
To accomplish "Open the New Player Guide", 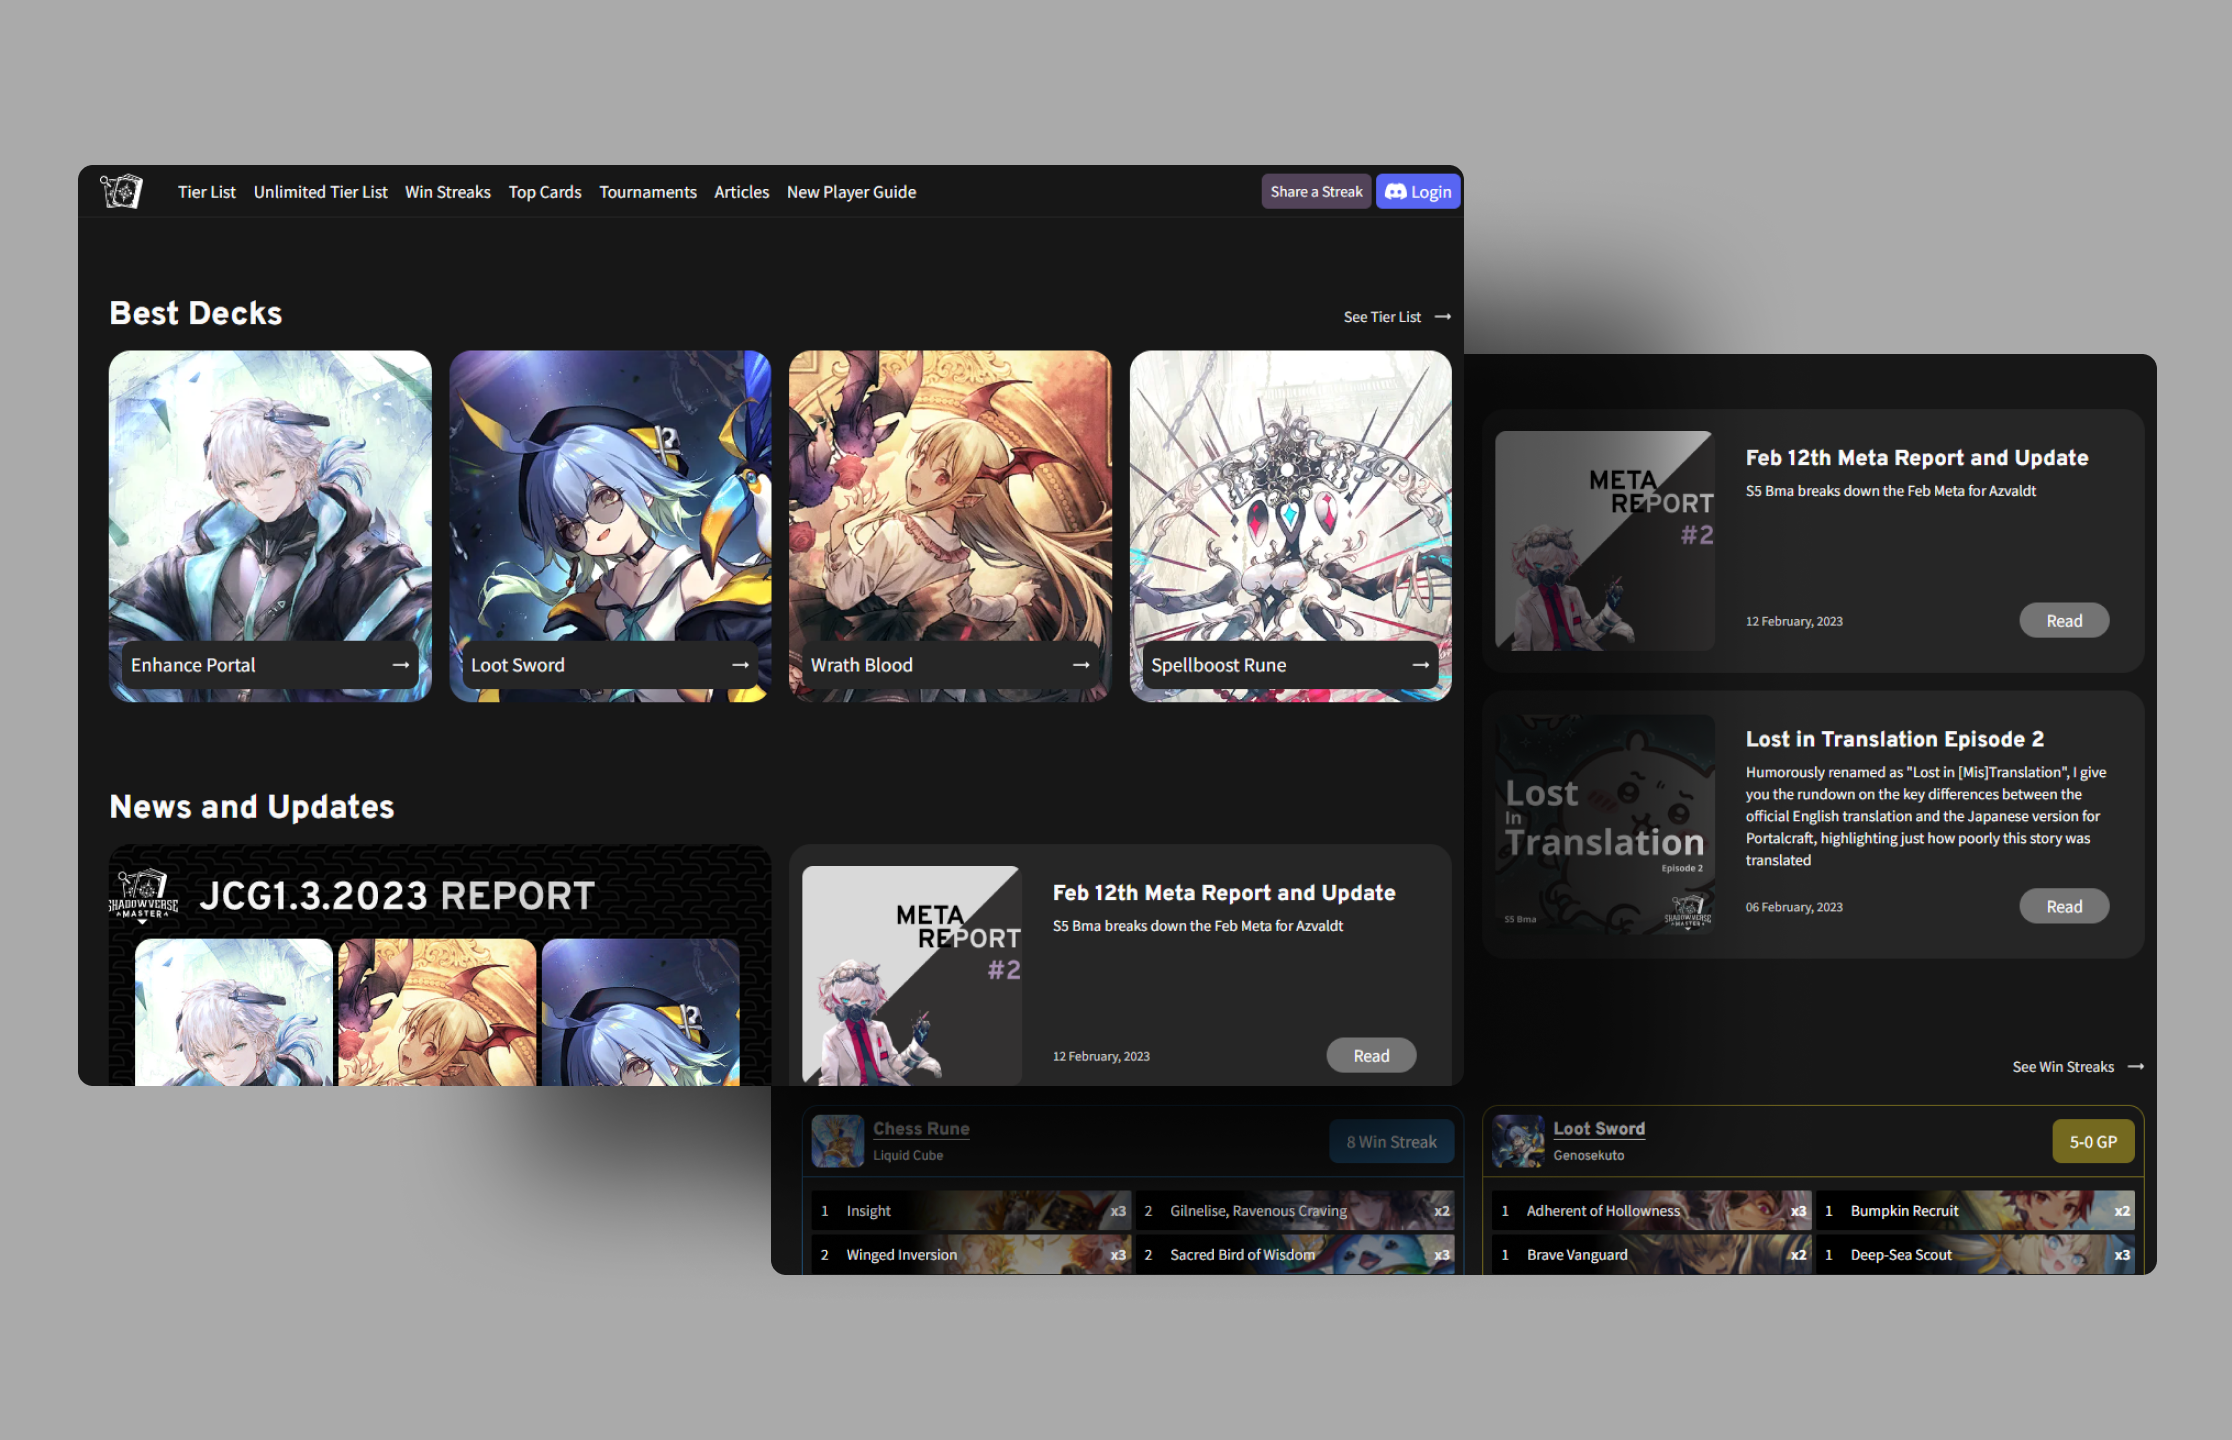I will (851, 192).
